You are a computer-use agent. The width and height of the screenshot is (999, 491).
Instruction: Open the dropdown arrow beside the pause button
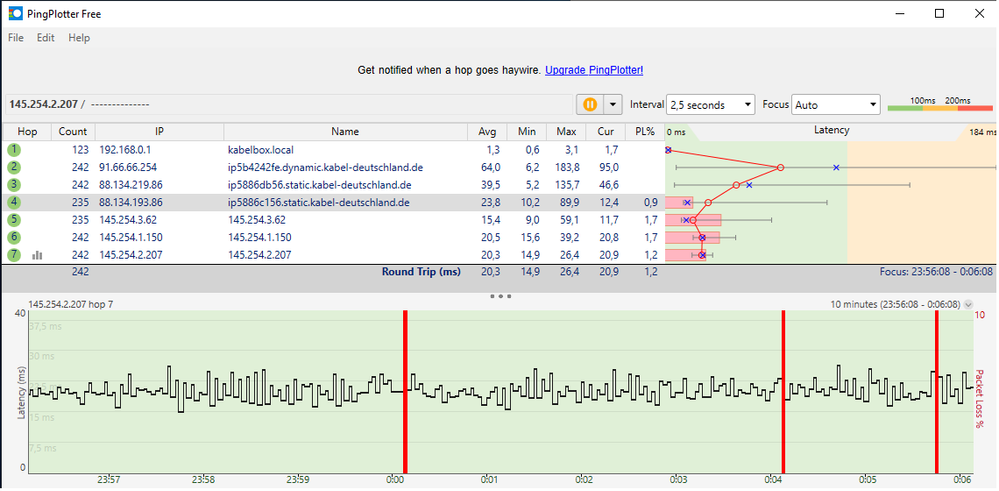[x=612, y=104]
